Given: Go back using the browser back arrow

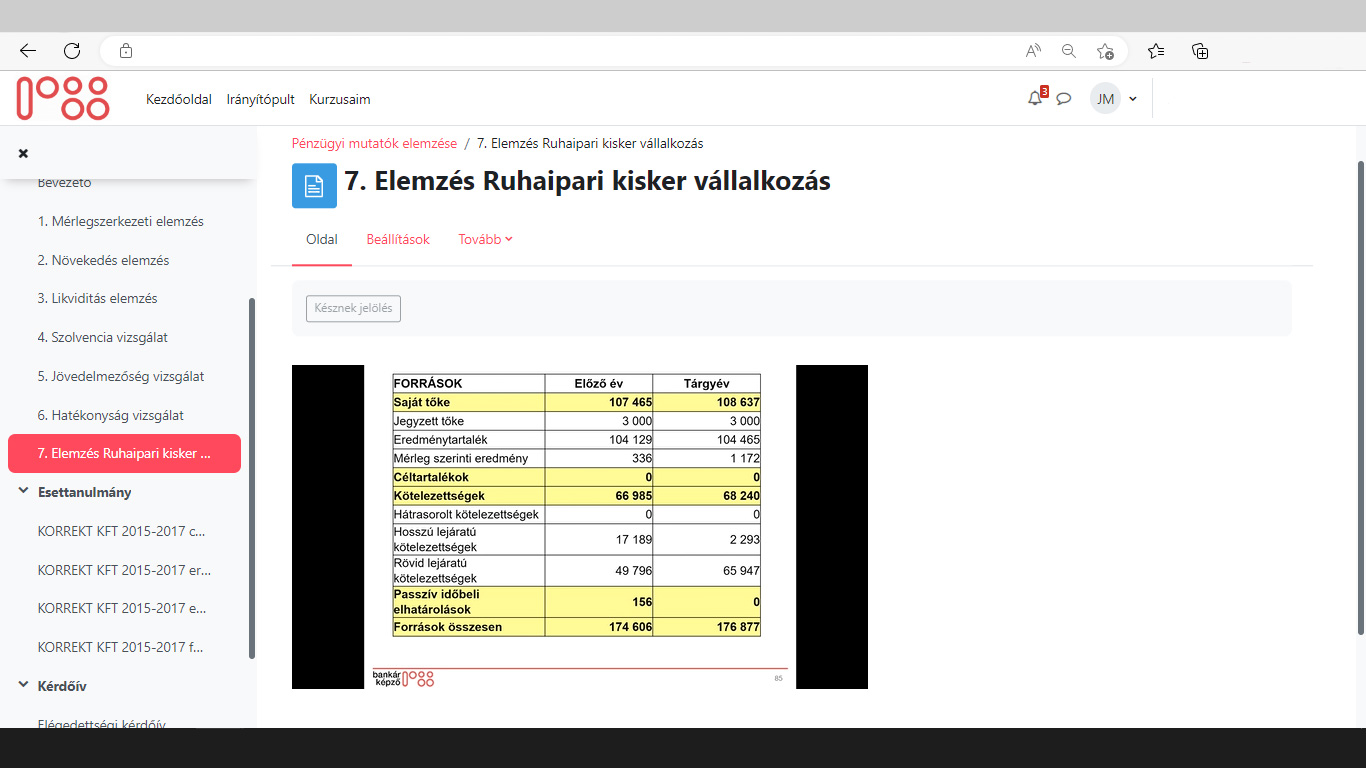Looking at the screenshot, I should (x=26, y=50).
